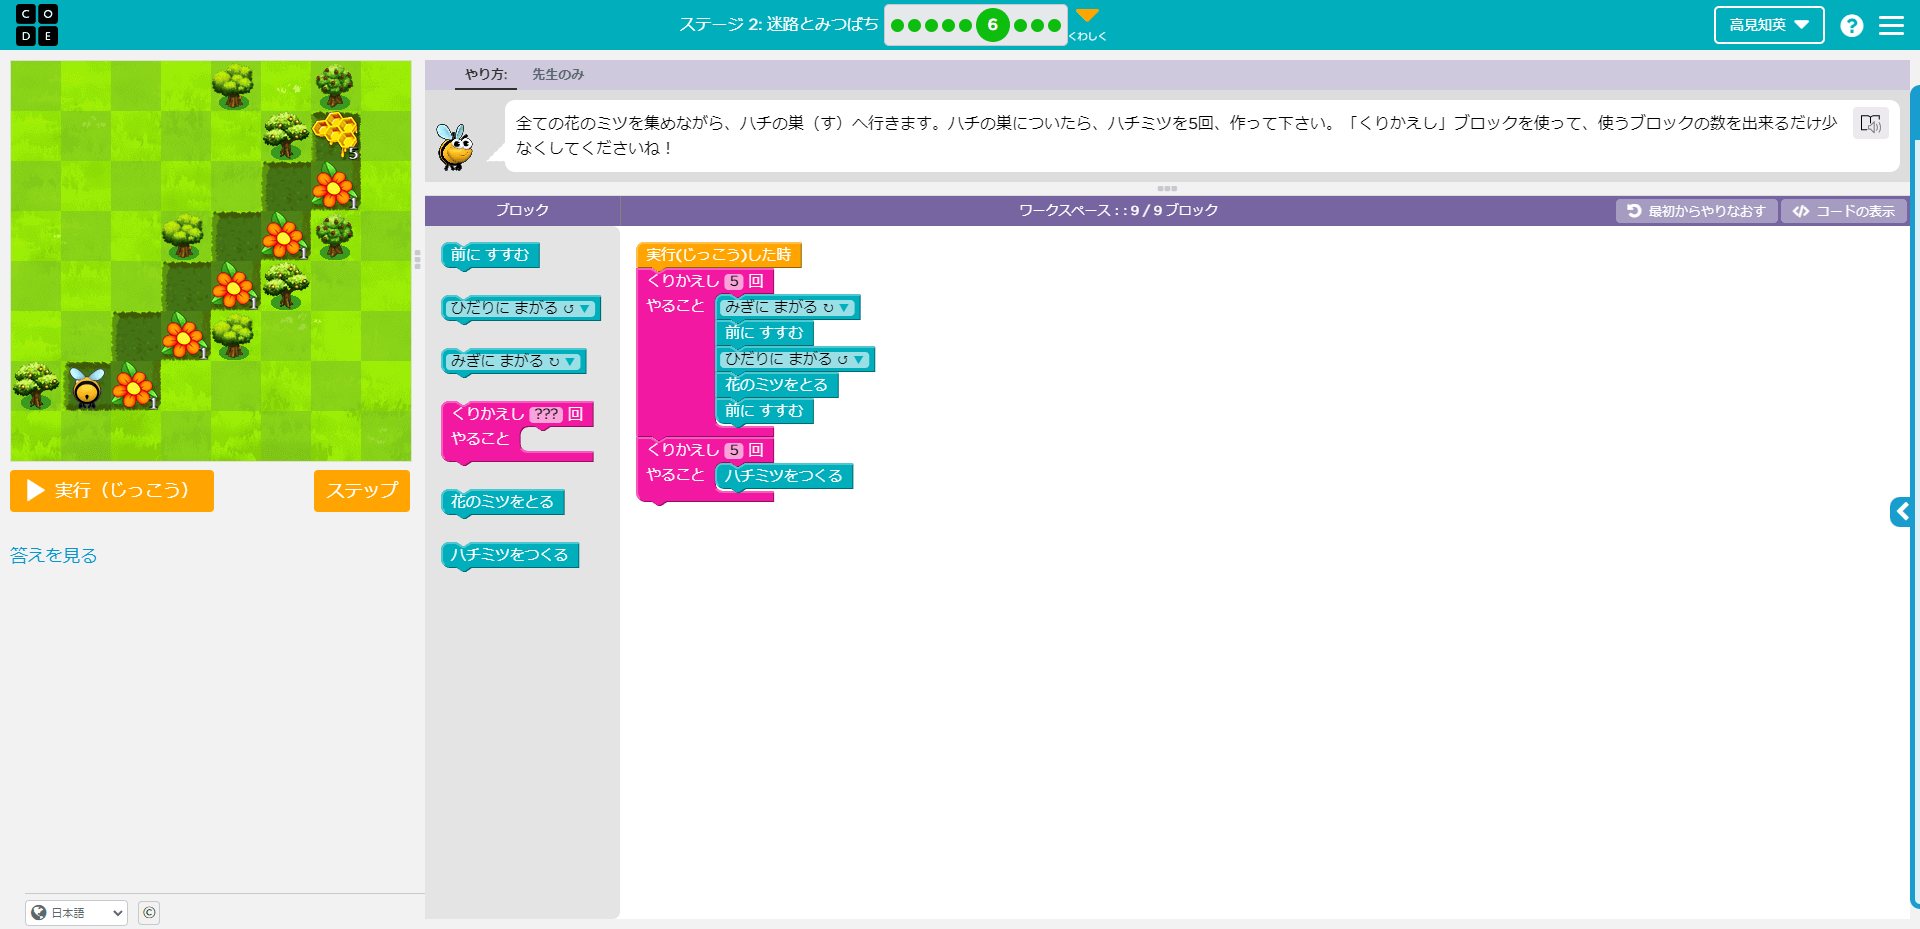Open direction dropdown on workspace ひだりに まがる block
This screenshot has height=929, width=1920.
(x=859, y=360)
